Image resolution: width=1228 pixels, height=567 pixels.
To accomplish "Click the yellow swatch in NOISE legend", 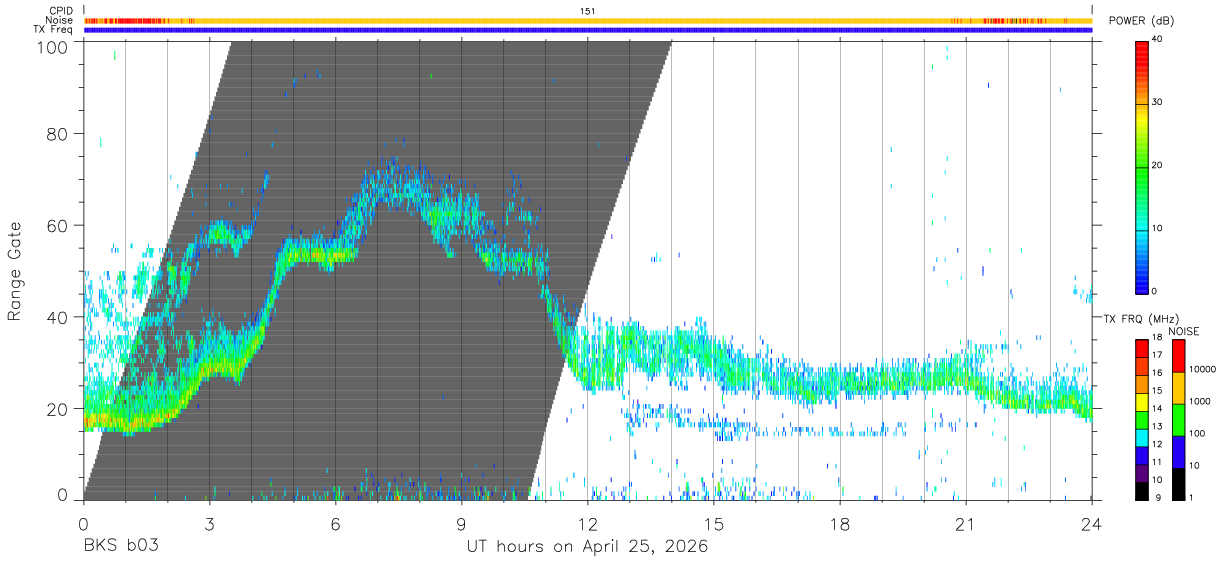I will point(1177,386).
